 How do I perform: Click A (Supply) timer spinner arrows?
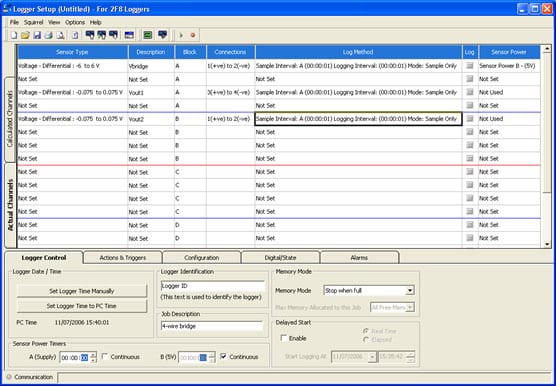(x=93, y=357)
